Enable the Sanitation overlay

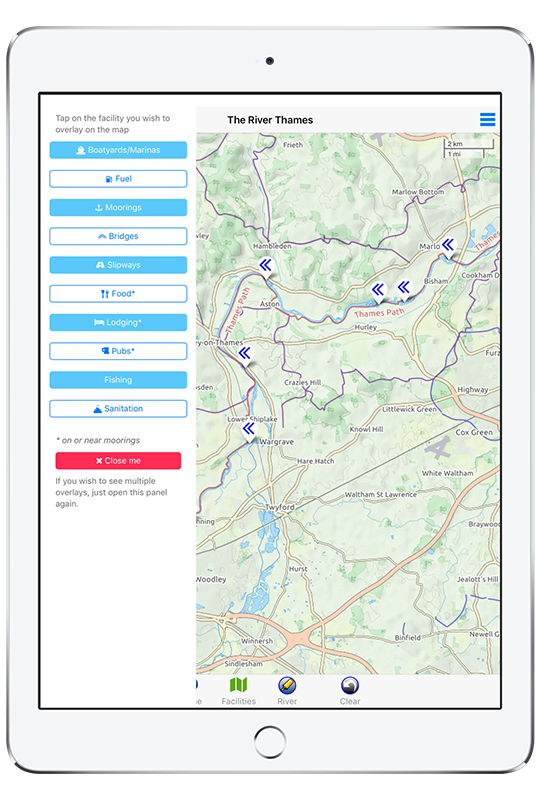point(118,409)
